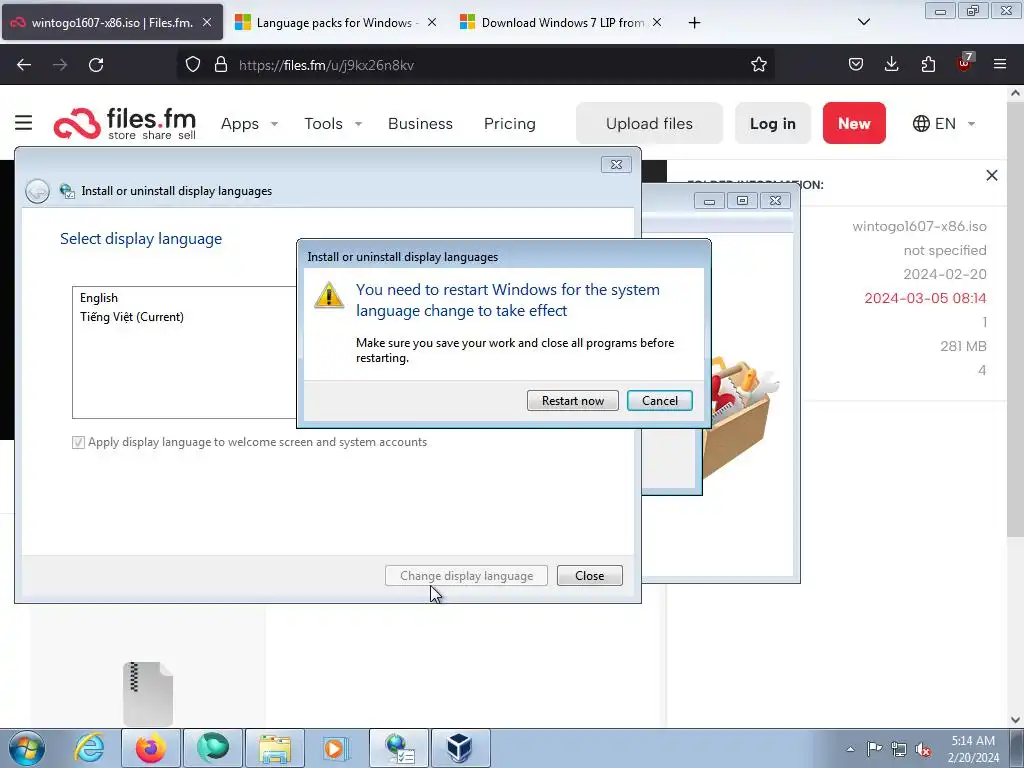The width and height of the screenshot is (1024, 768).
Task: Switch to wintogo1607-x86.iso Files.fm tab
Action: click(x=112, y=22)
